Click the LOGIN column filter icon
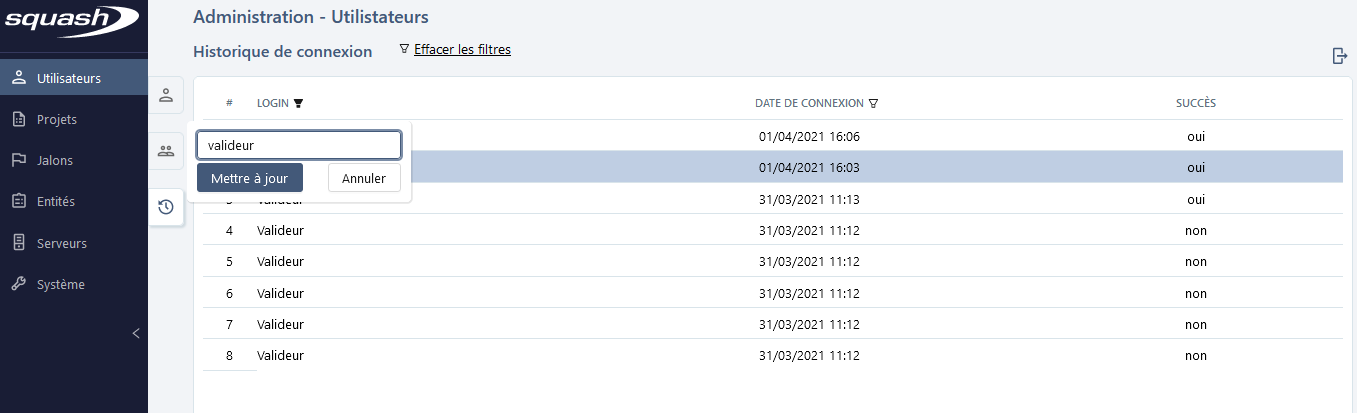Image resolution: width=1357 pixels, height=413 pixels. point(298,103)
